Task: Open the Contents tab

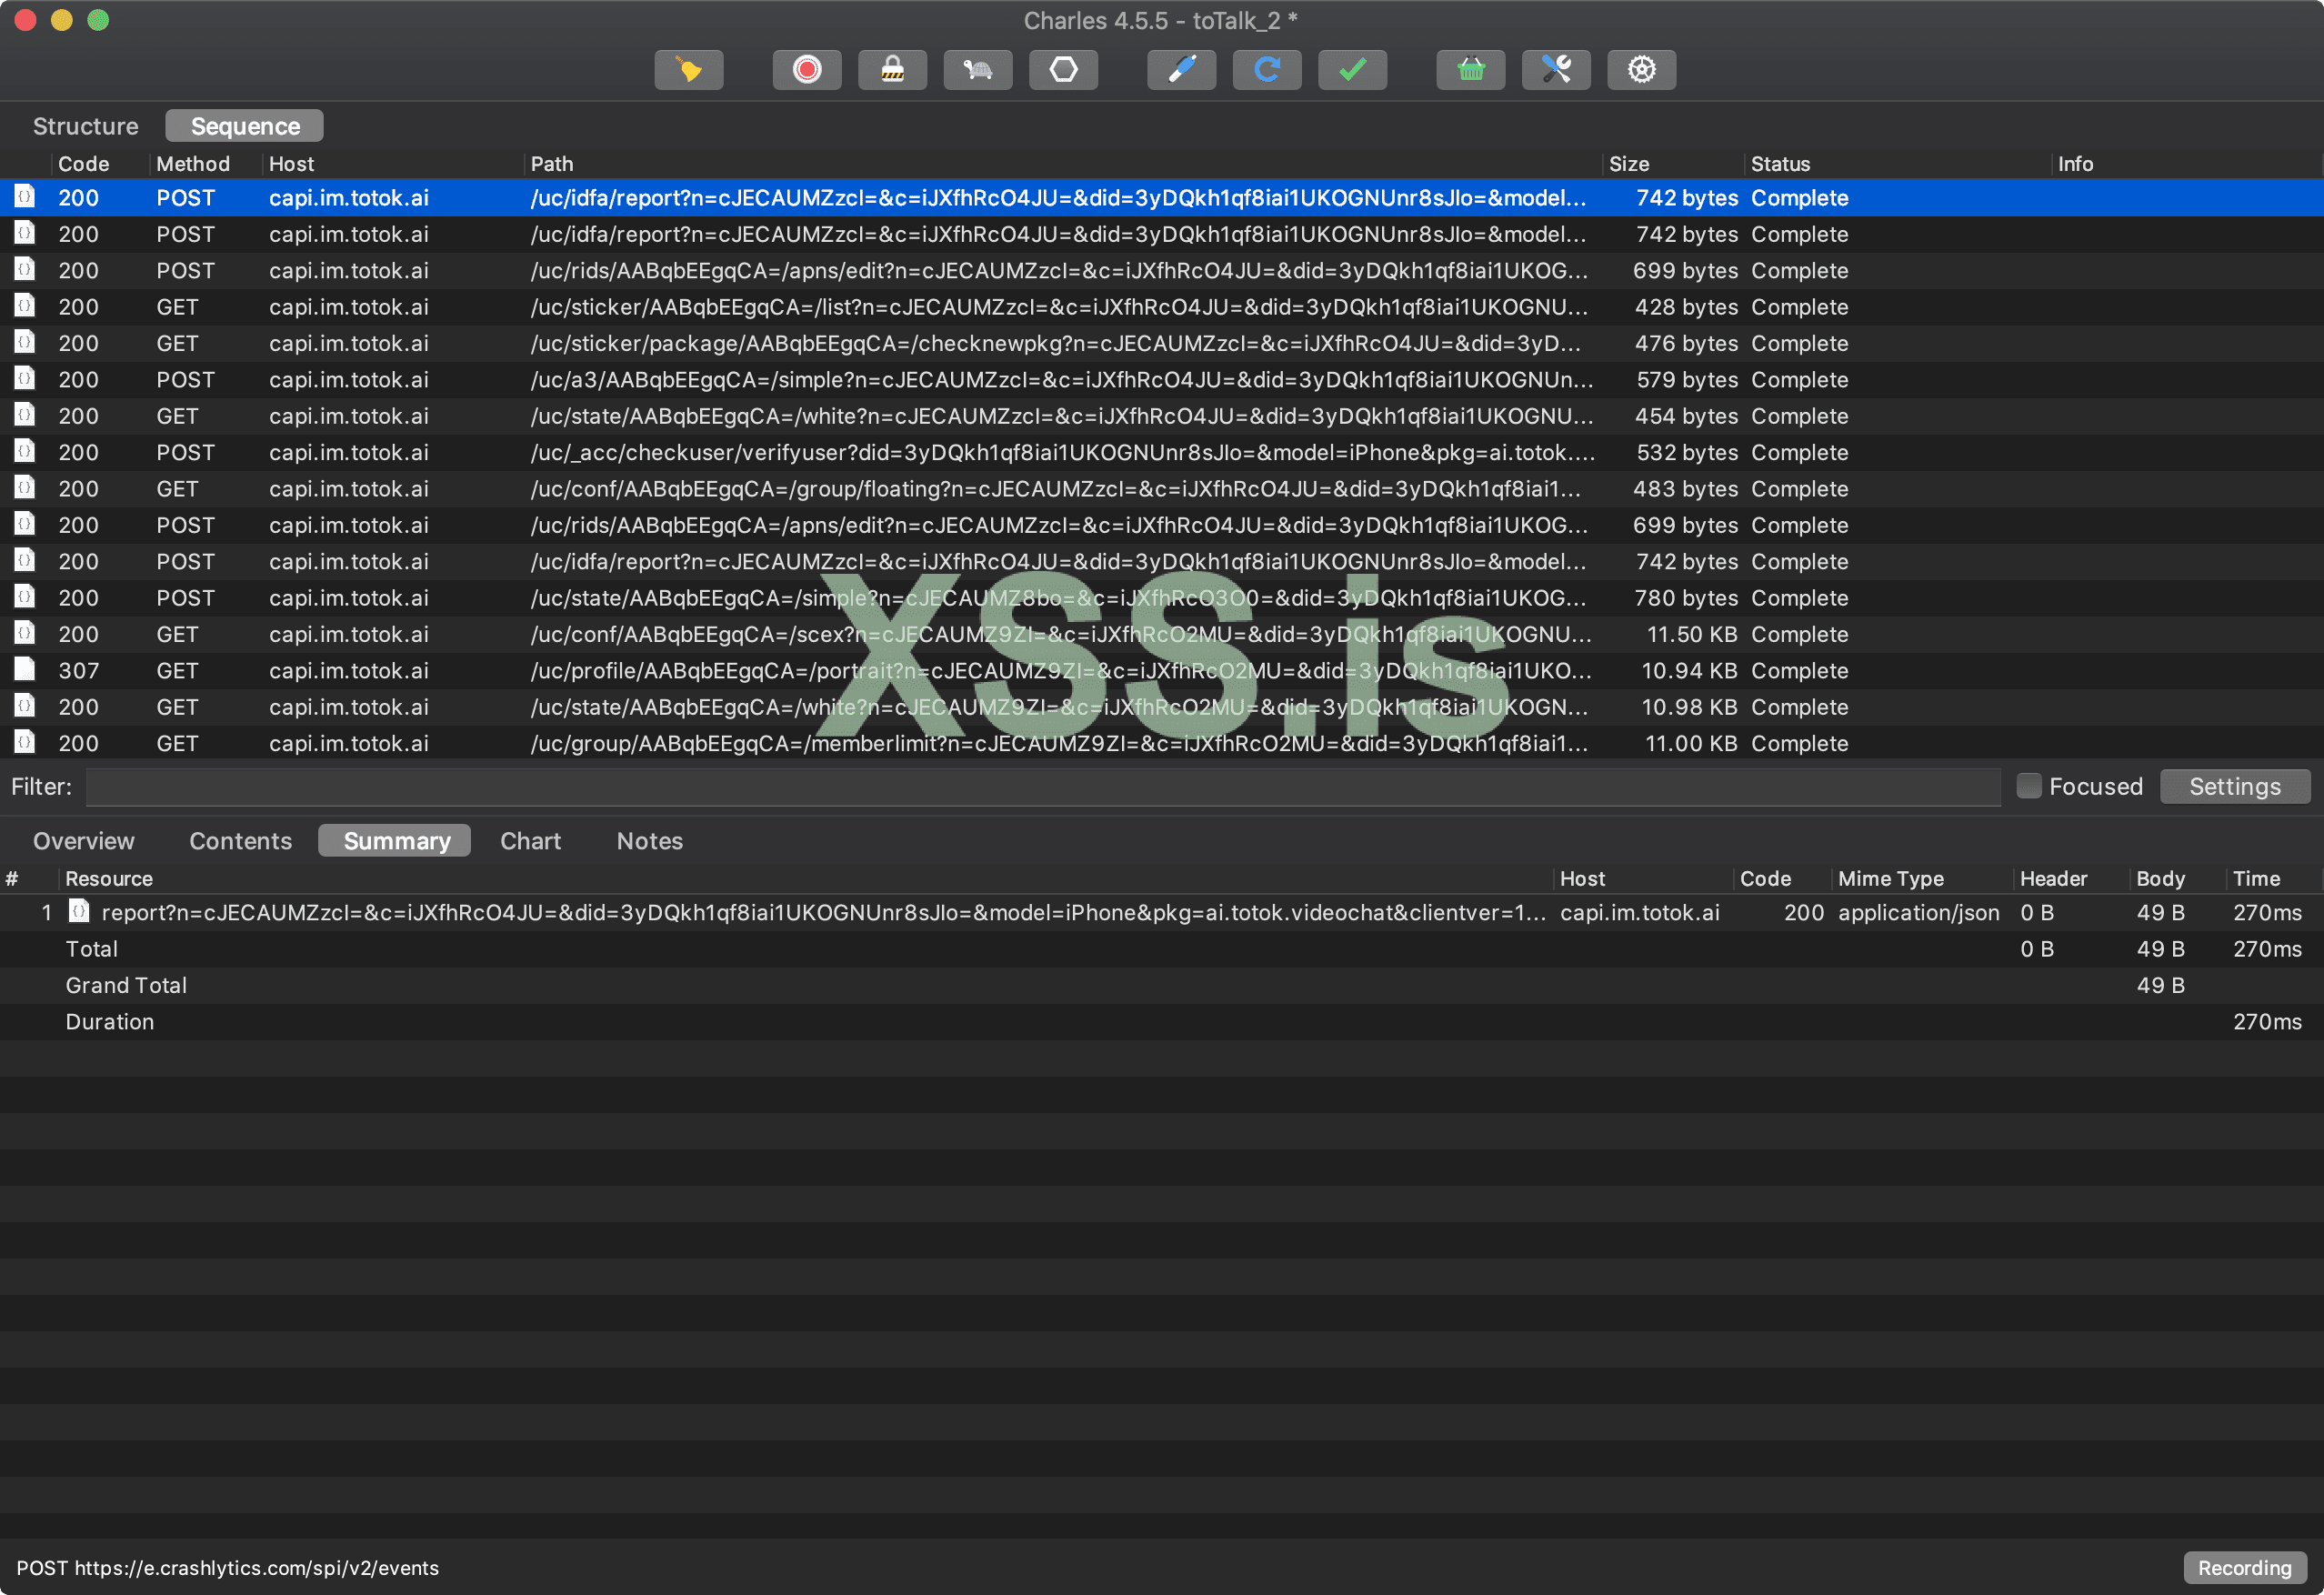Action: pos(240,841)
